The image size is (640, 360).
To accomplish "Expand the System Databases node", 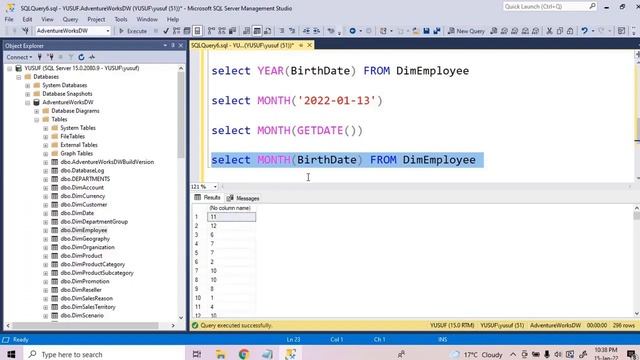I will (x=28, y=85).
